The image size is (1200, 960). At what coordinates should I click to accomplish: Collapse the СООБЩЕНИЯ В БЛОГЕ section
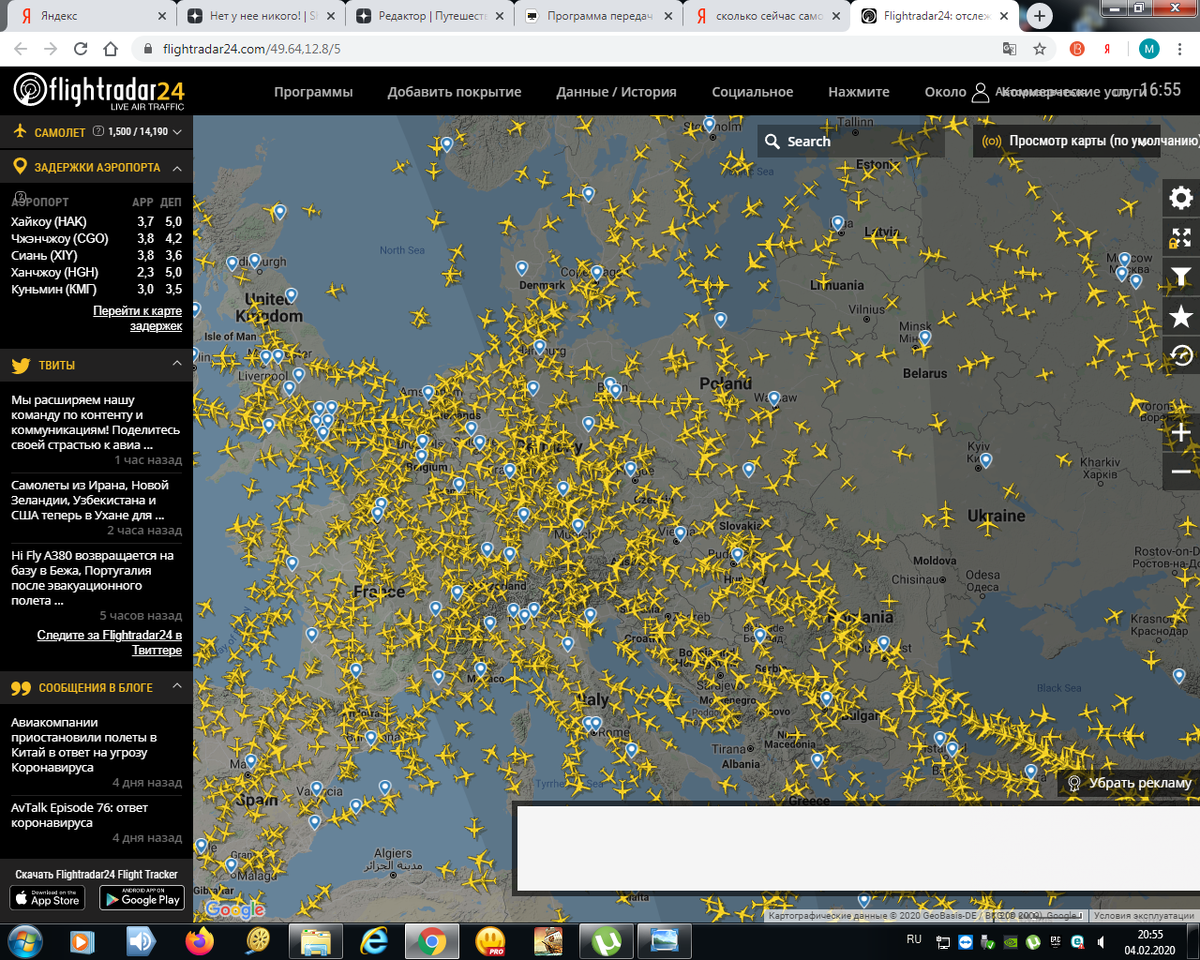coord(177,687)
